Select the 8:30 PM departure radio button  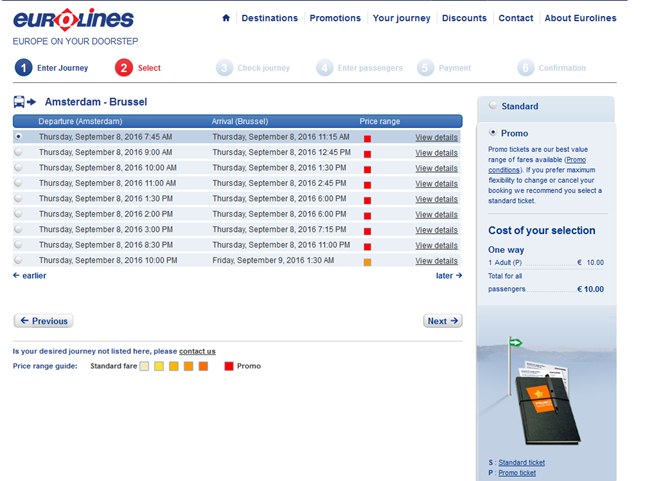tap(18, 244)
